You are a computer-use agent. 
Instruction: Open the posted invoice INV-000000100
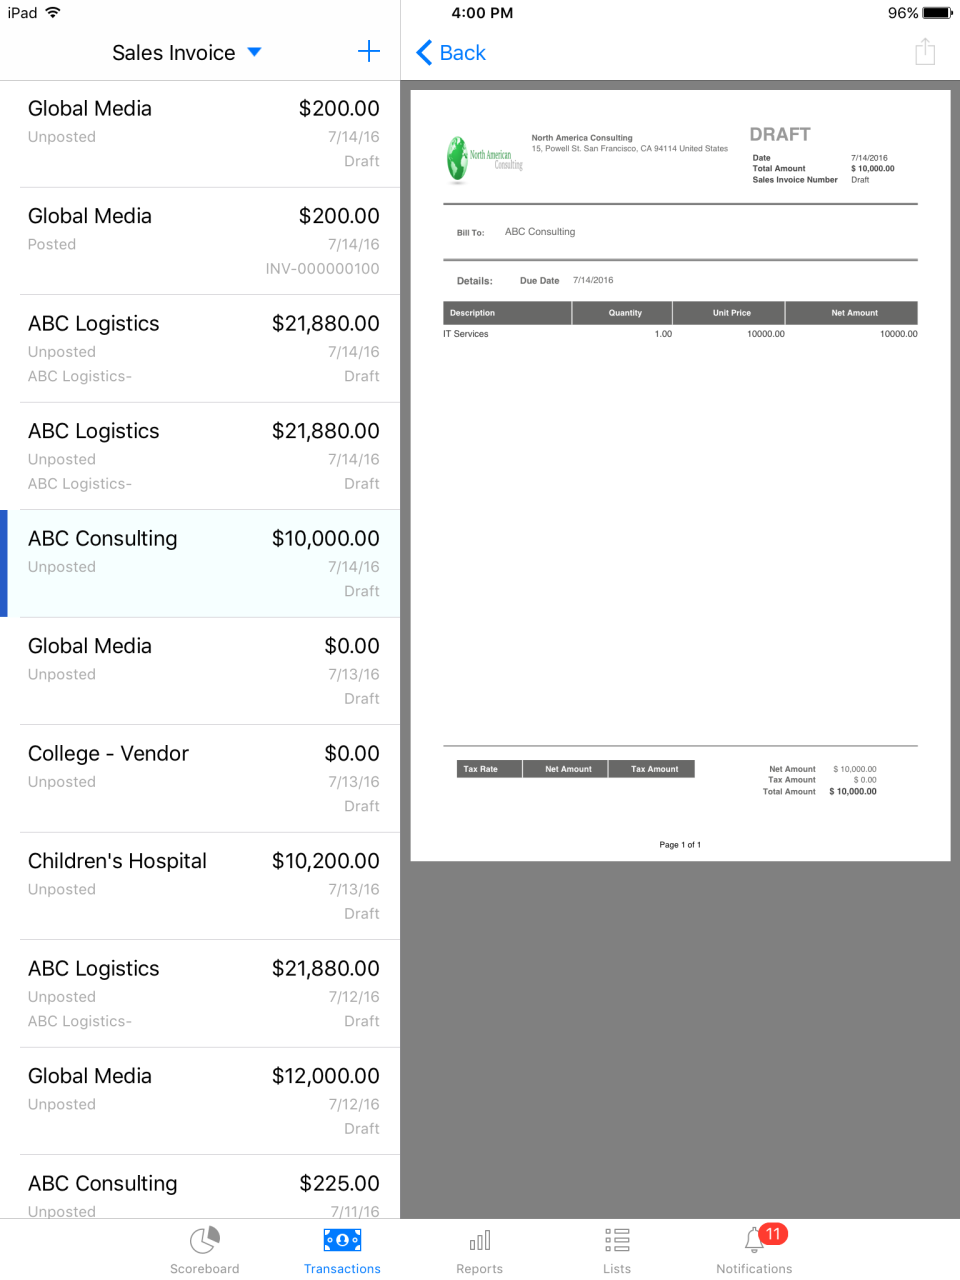(200, 241)
